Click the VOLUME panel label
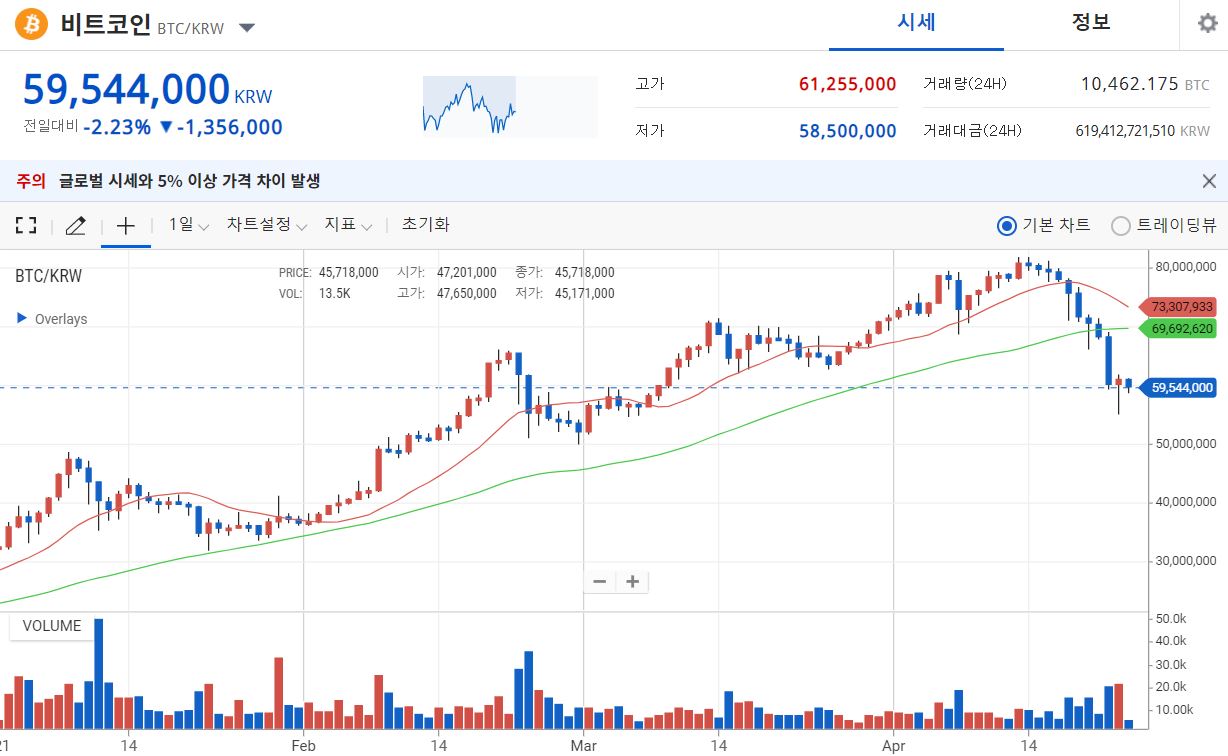1228x756 pixels. coord(52,626)
